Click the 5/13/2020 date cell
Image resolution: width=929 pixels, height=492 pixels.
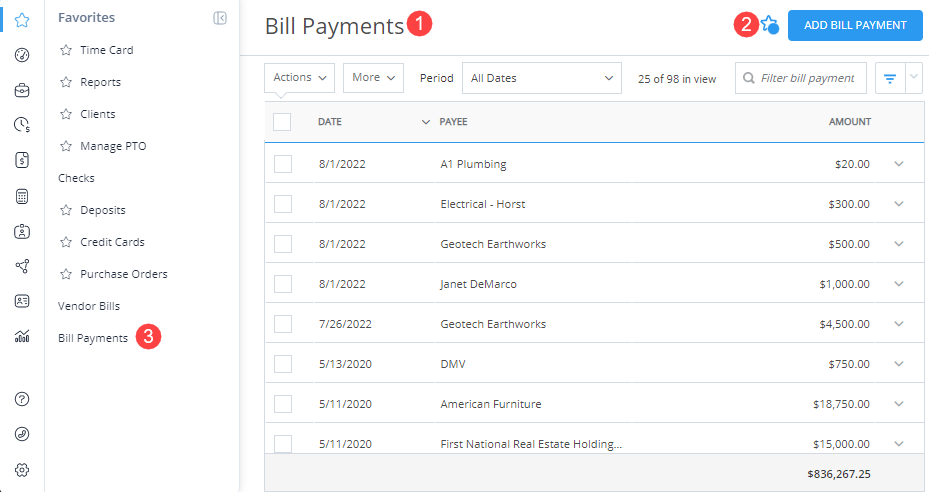345,364
